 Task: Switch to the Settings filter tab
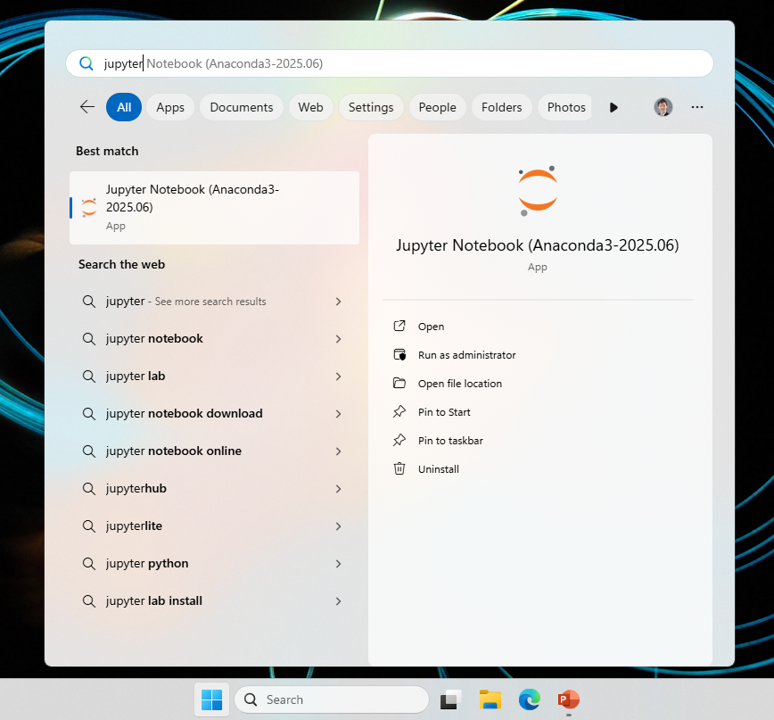[371, 107]
